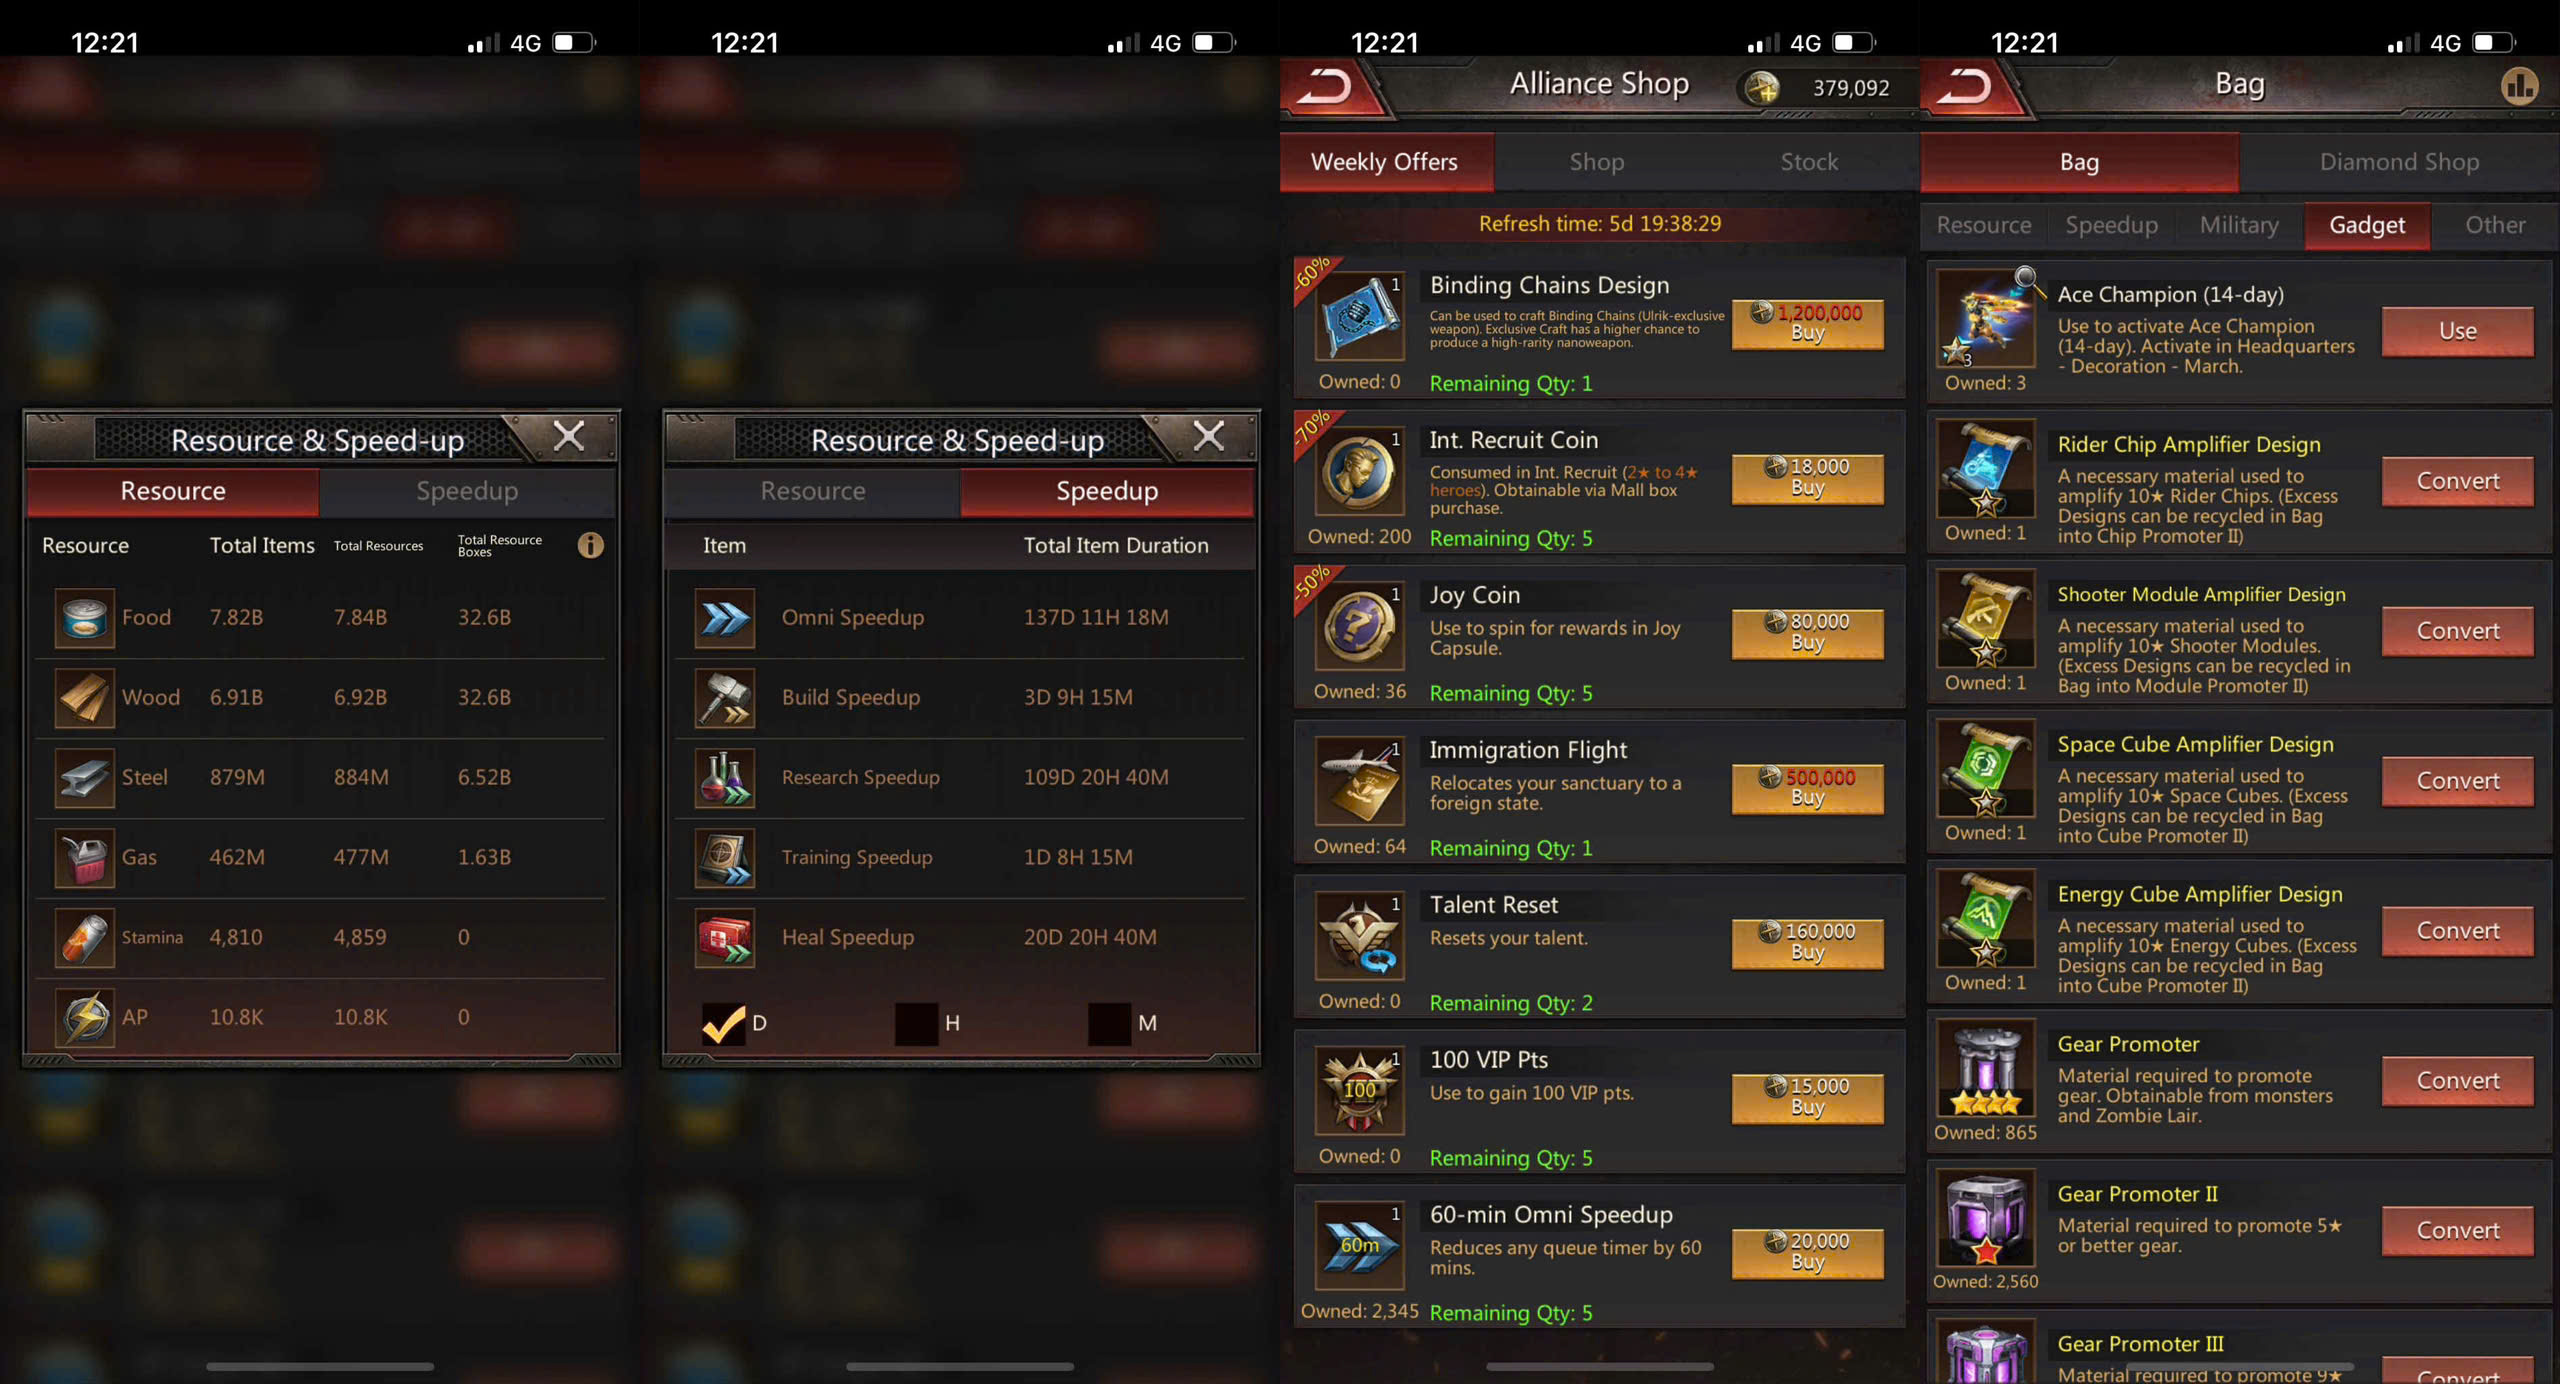
Task: Select the Immigration Flight item icon
Action: click(1359, 781)
